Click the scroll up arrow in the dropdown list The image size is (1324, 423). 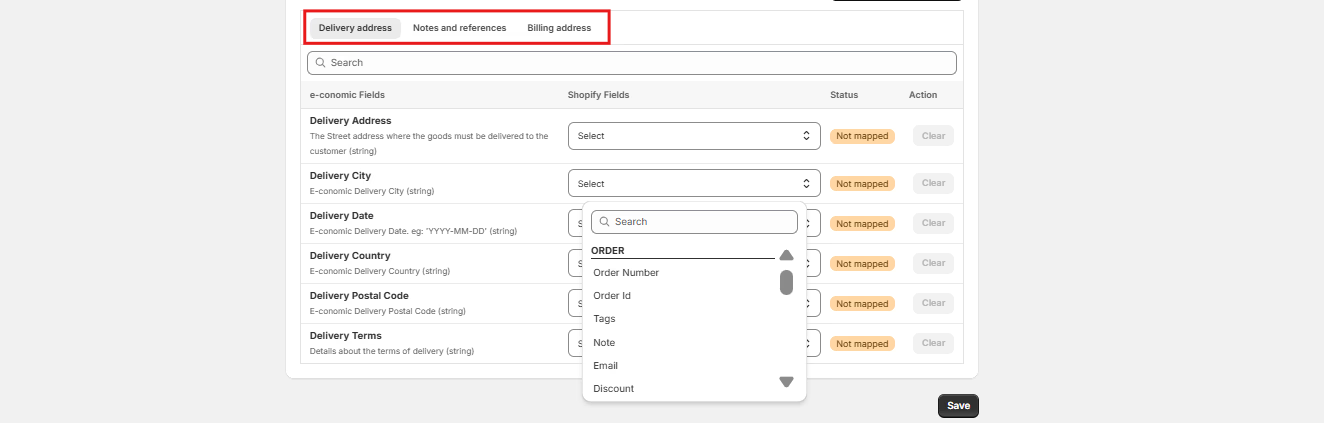click(786, 255)
